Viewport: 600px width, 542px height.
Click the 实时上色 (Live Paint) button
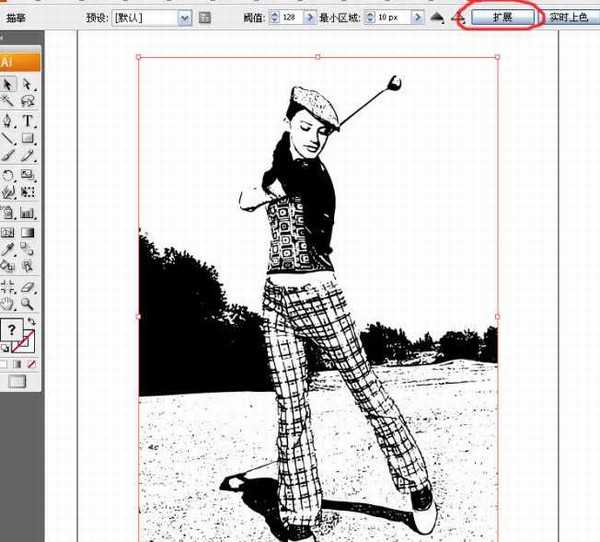pos(572,18)
